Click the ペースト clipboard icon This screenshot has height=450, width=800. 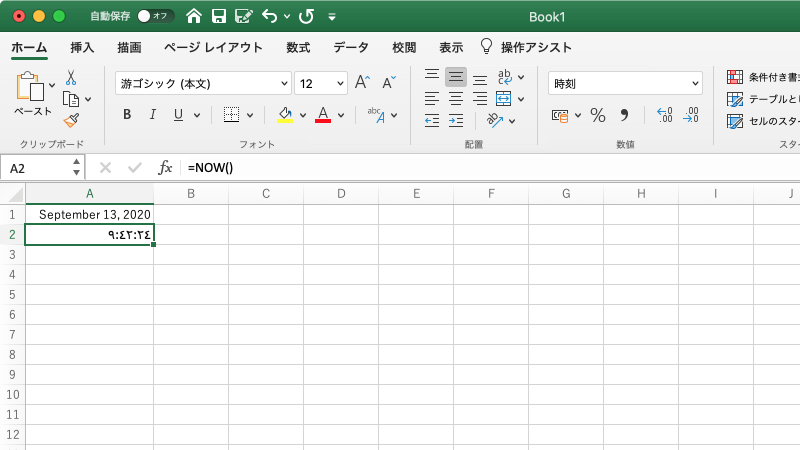click(x=30, y=87)
